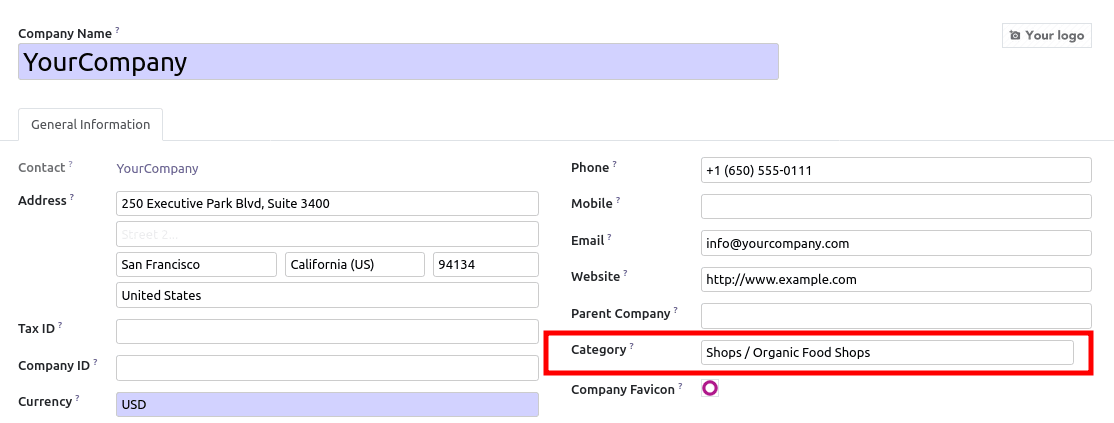Switch to the General Information tab
The image size is (1114, 423).
click(x=90, y=124)
